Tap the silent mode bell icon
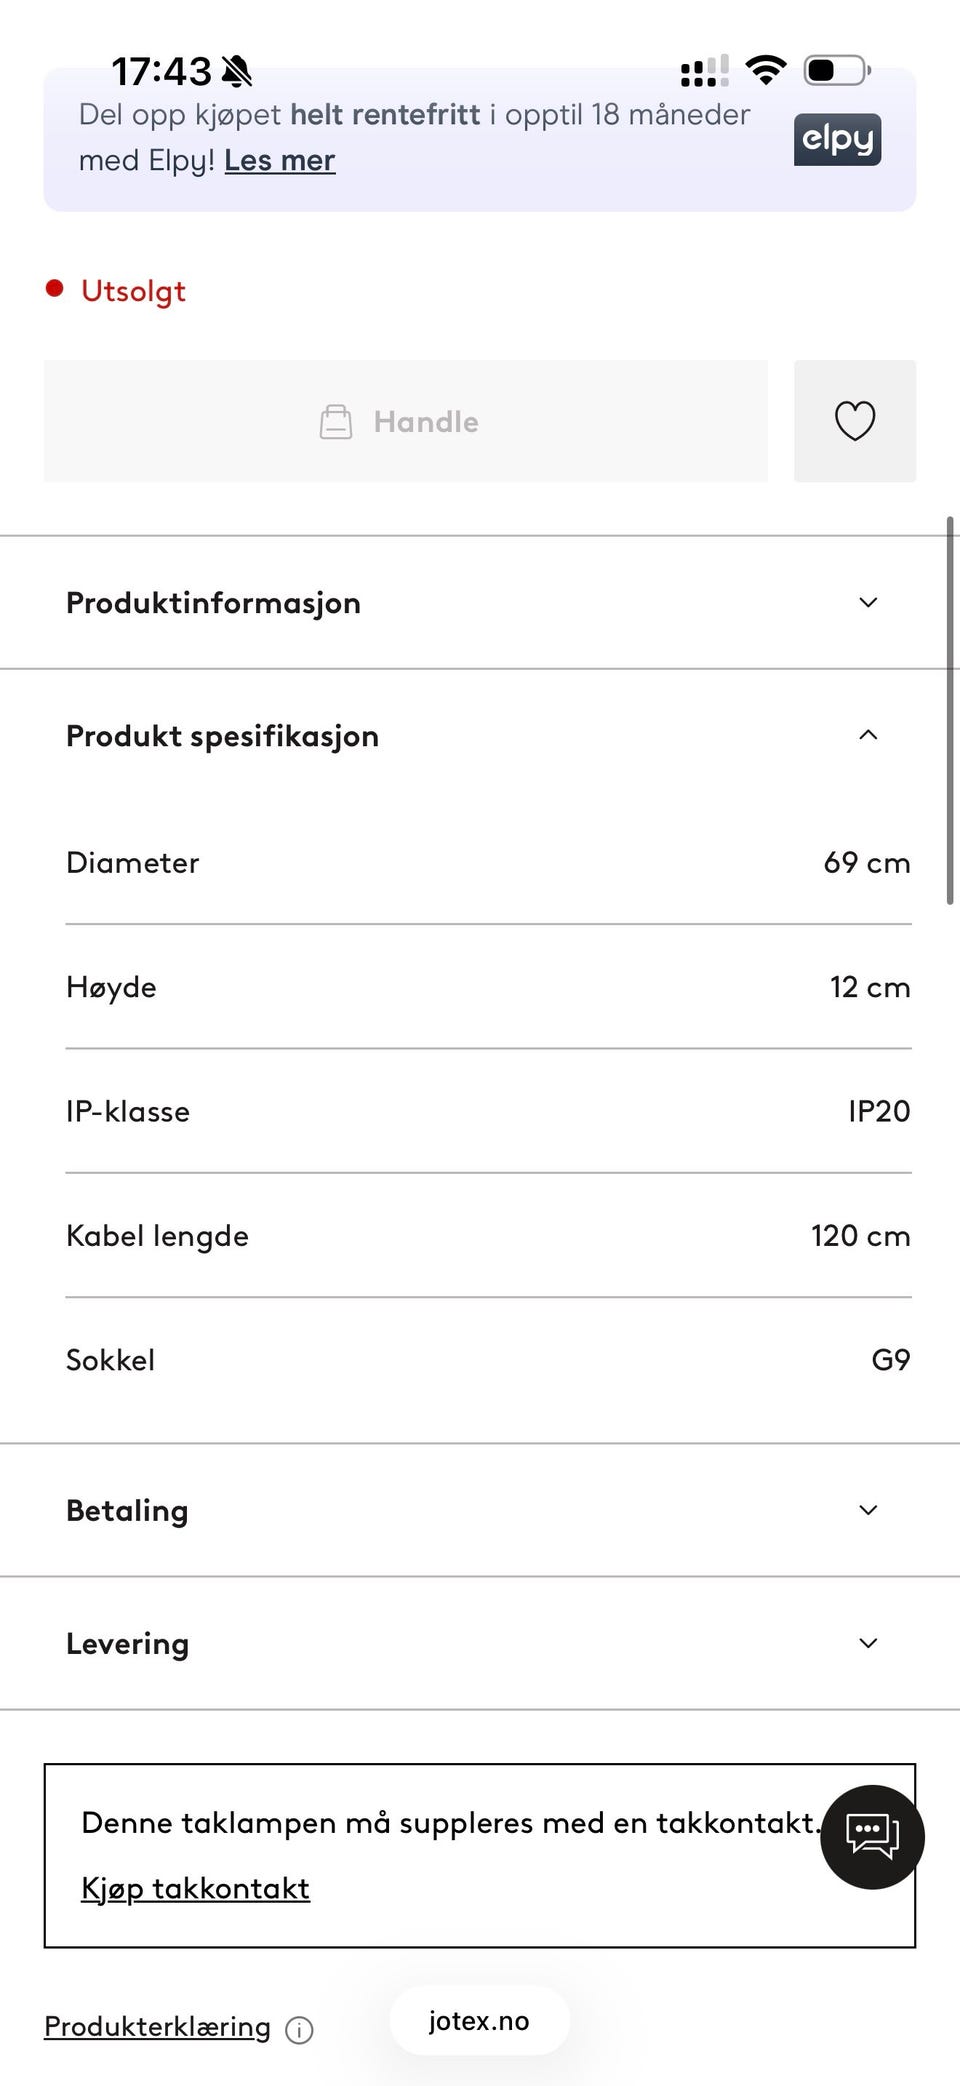Image resolution: width=960 pixels, height=2086 pixels. click(237, 71)
